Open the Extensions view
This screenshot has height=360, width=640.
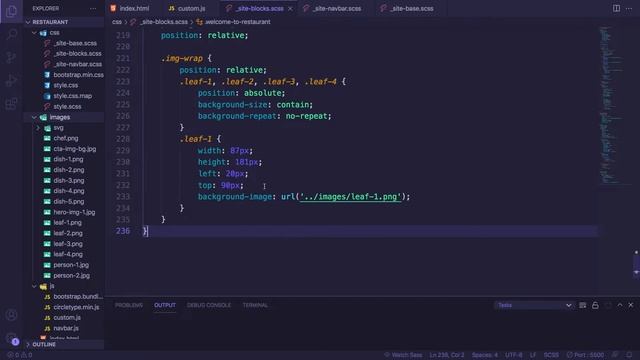11,104
